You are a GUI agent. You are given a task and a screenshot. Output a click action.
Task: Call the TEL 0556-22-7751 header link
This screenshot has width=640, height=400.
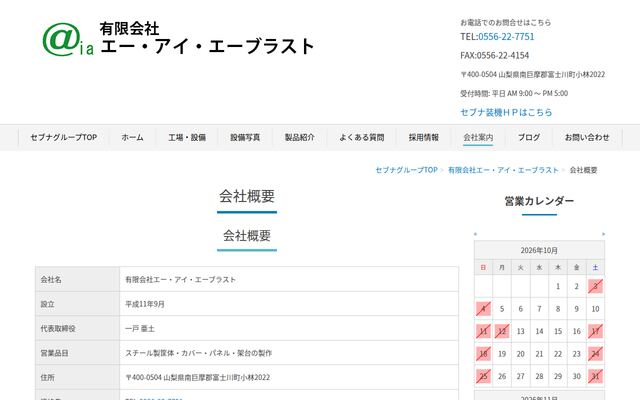[x=506, y=37]
